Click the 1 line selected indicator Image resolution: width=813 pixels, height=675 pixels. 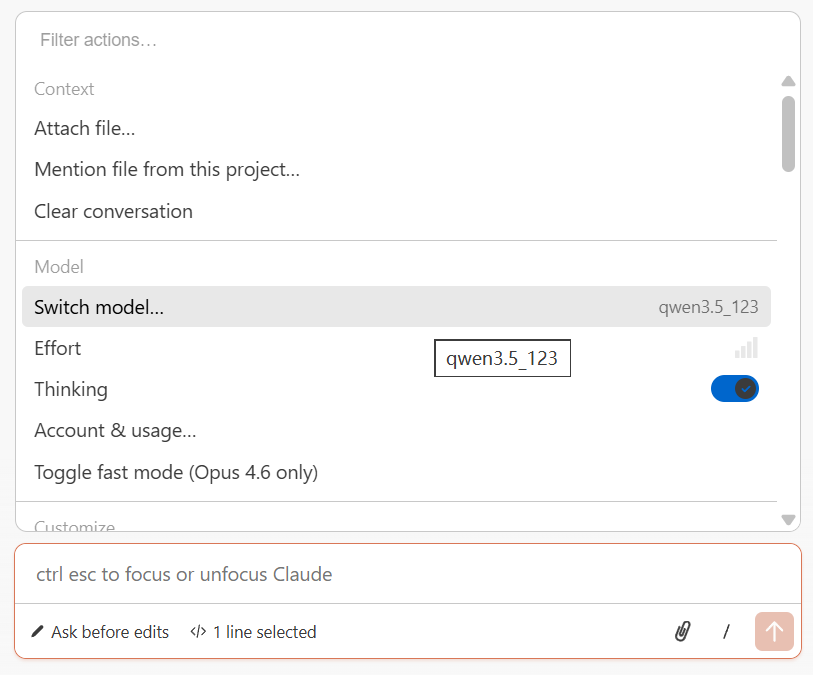(x=253, y=631)
